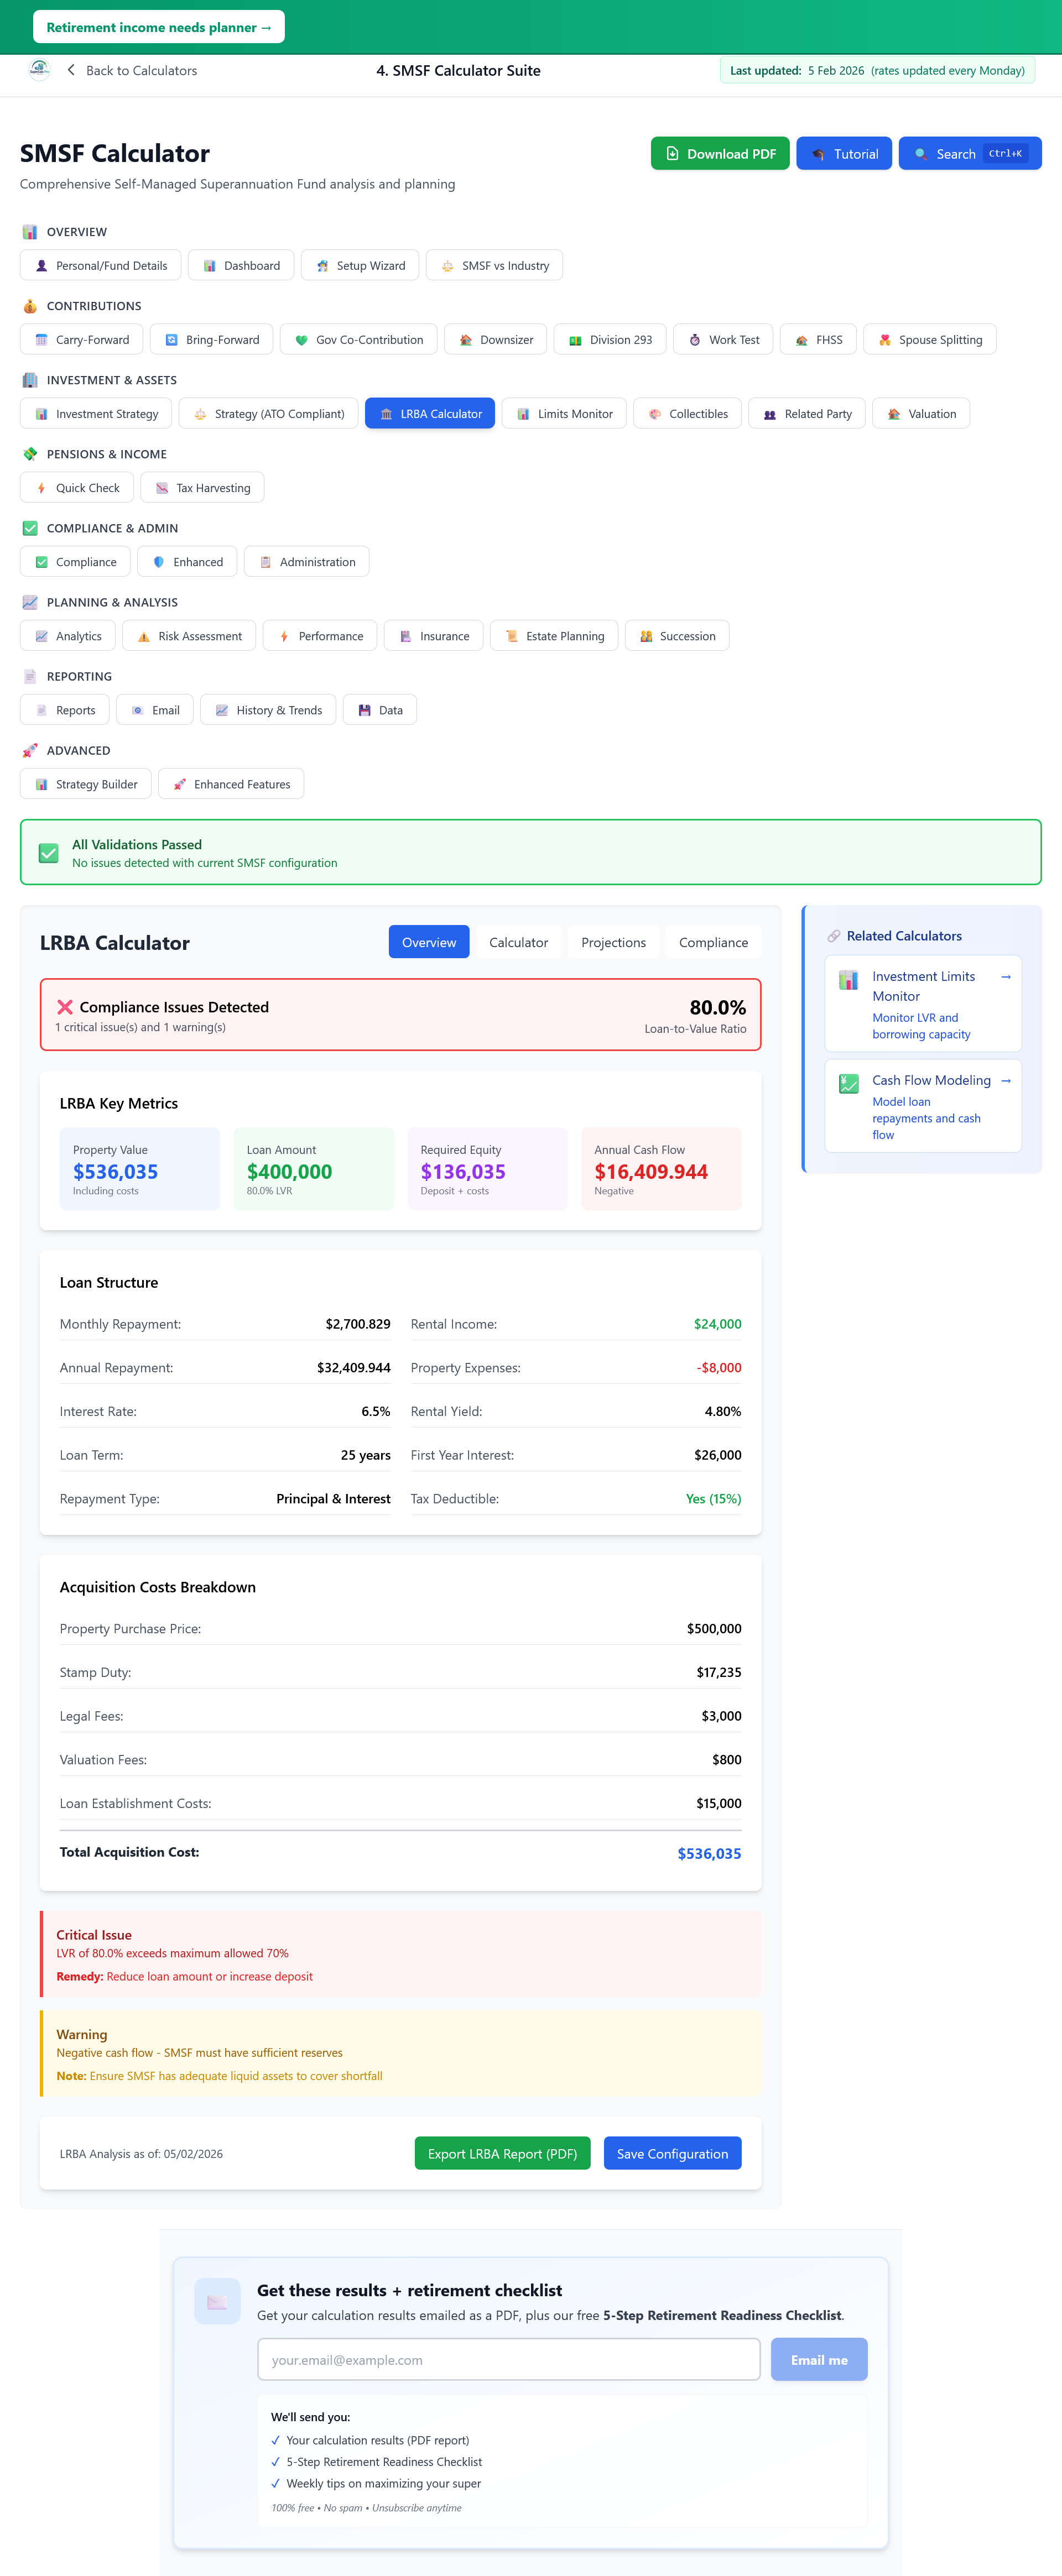The image size is (1062, 2576).
Task: Open the Investment Limits Monitor arrow
Action: click(x=1005, y=976)
